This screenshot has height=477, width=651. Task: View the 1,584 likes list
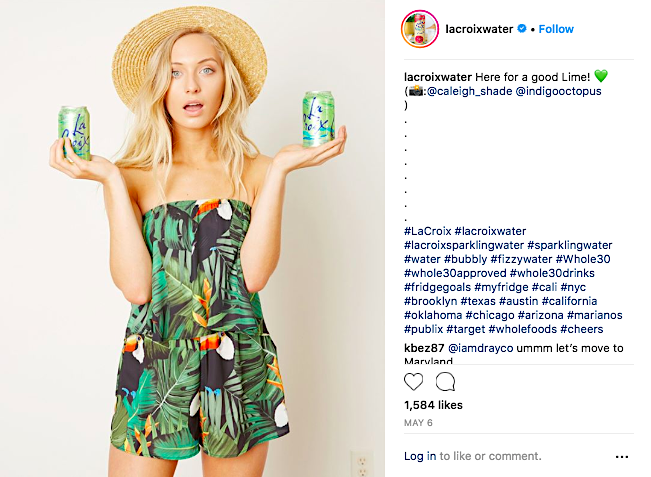433,406
